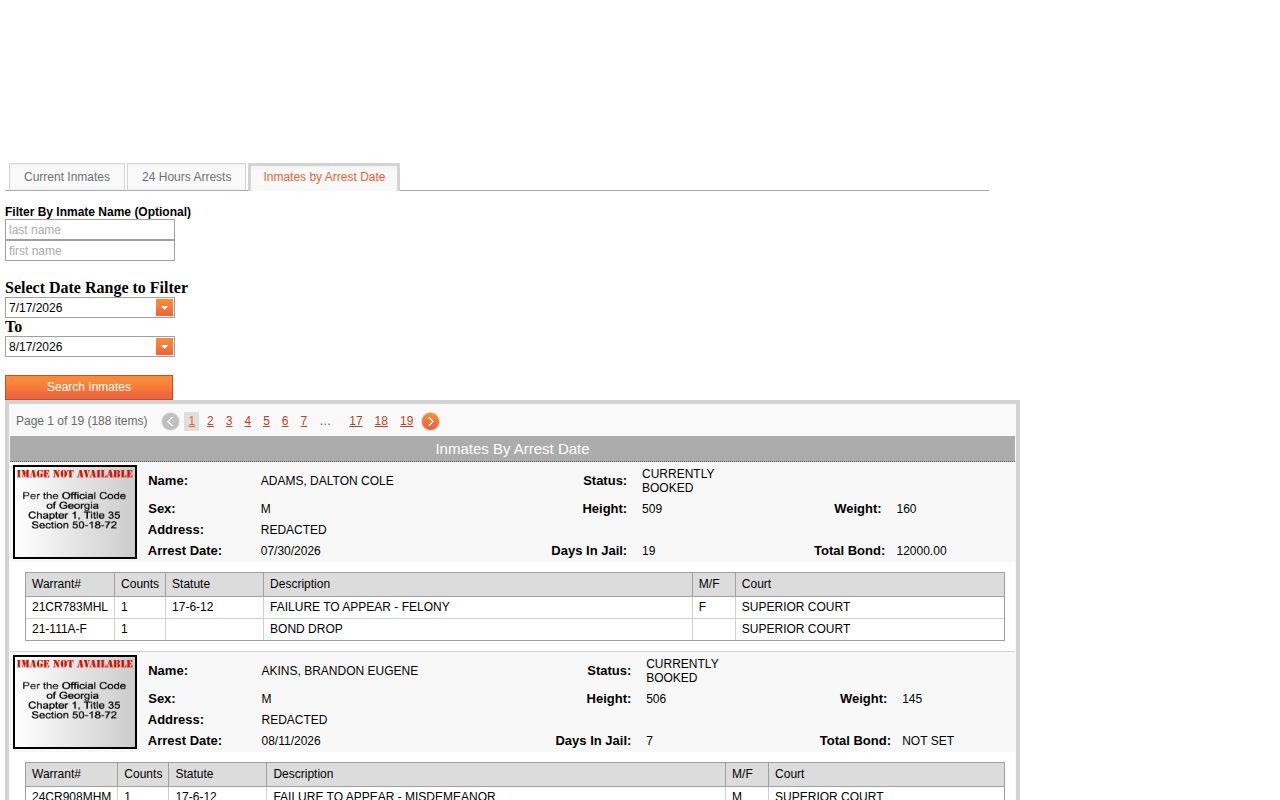The image size is (1280, 800).
Task: Click the current page number 1
Action: tap(191, 421)
